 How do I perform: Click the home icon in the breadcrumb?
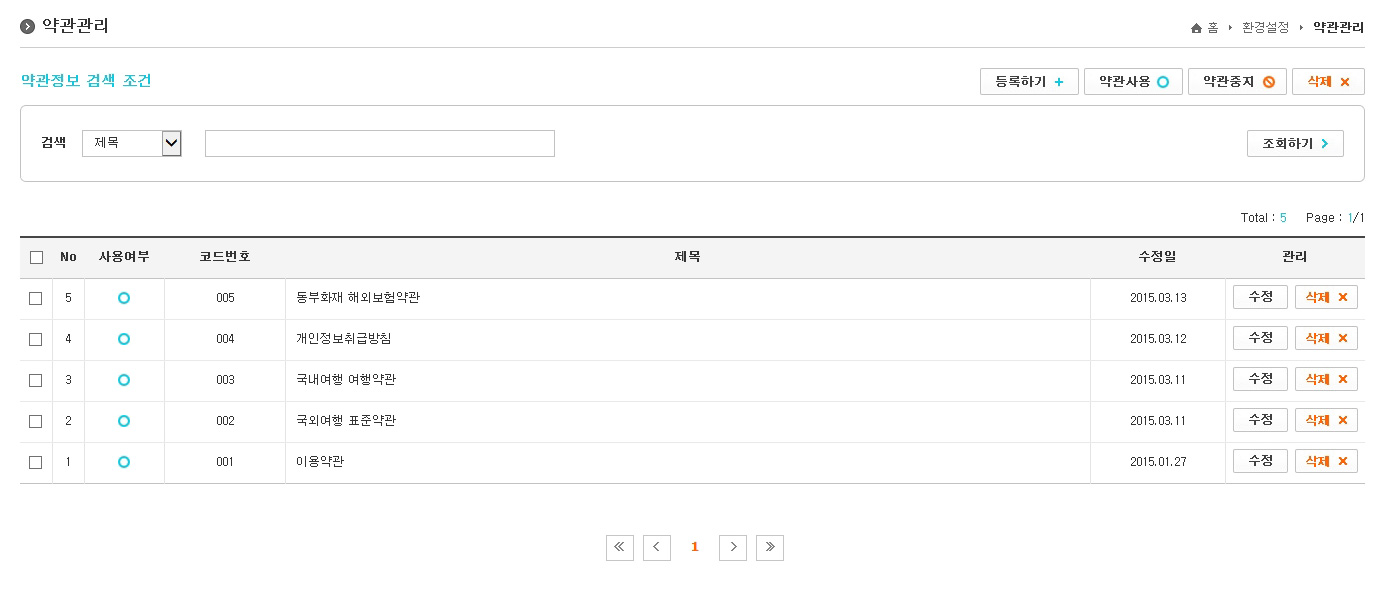pyautogui.click(x=1196, y=28)
